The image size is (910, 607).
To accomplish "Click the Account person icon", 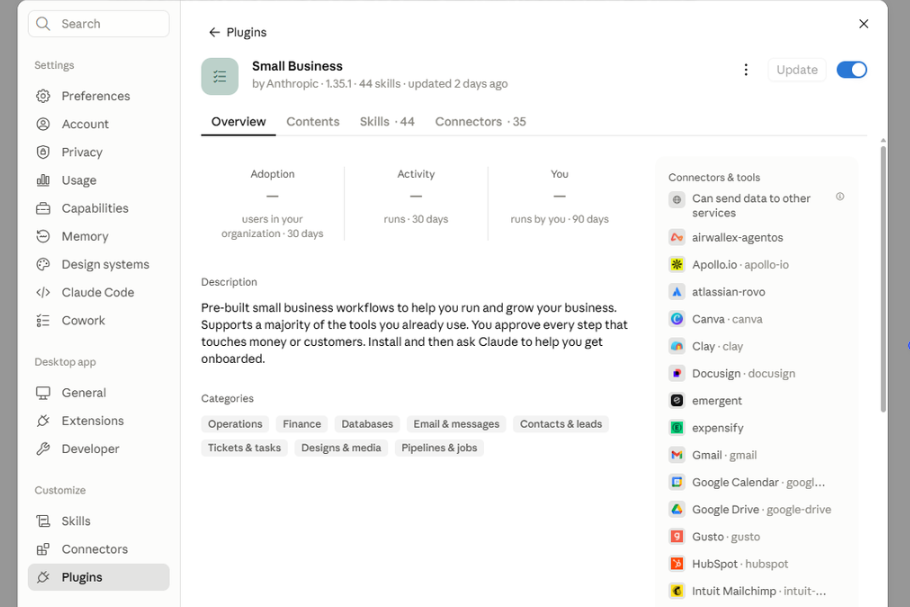I will point(43,124).
